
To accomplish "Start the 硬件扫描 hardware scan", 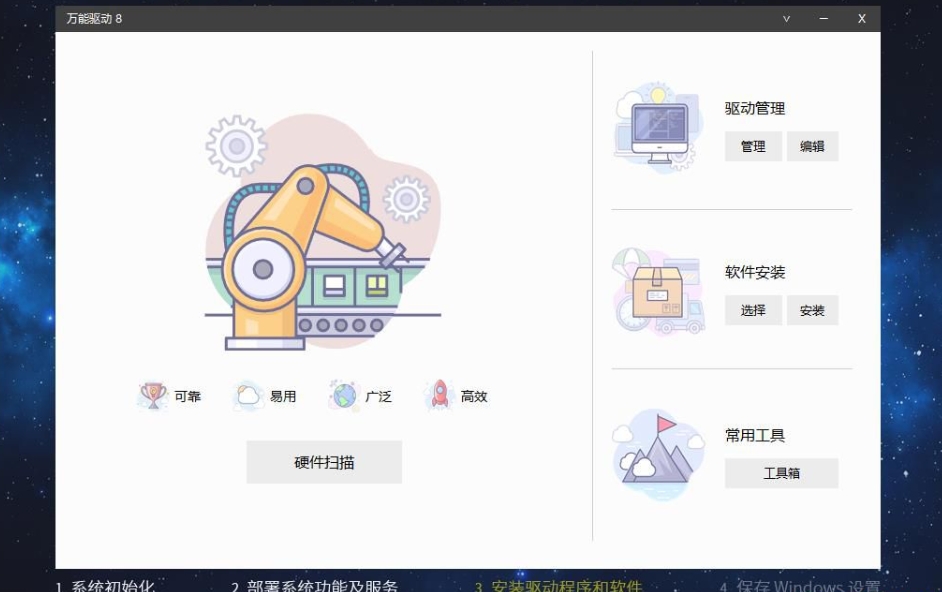I will pyautogui.click(x=324, y=462).
